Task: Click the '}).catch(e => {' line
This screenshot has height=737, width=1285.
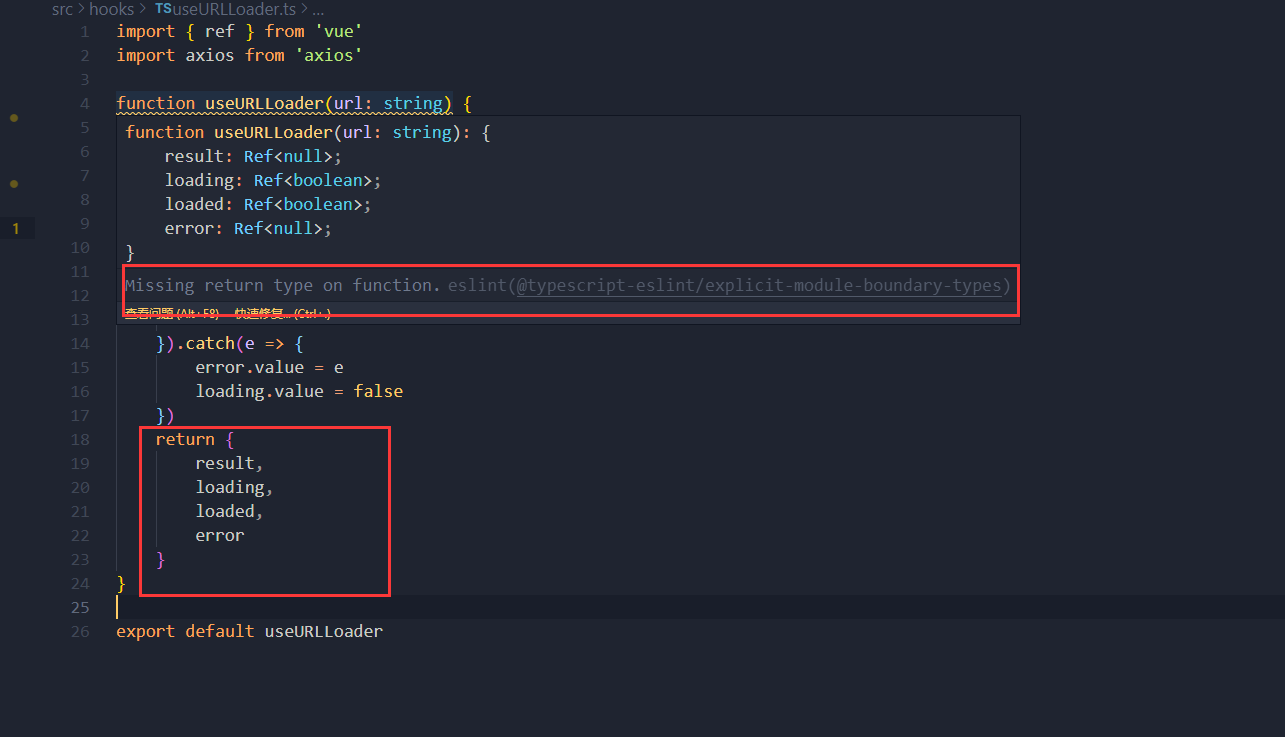Action: (229, 343)
